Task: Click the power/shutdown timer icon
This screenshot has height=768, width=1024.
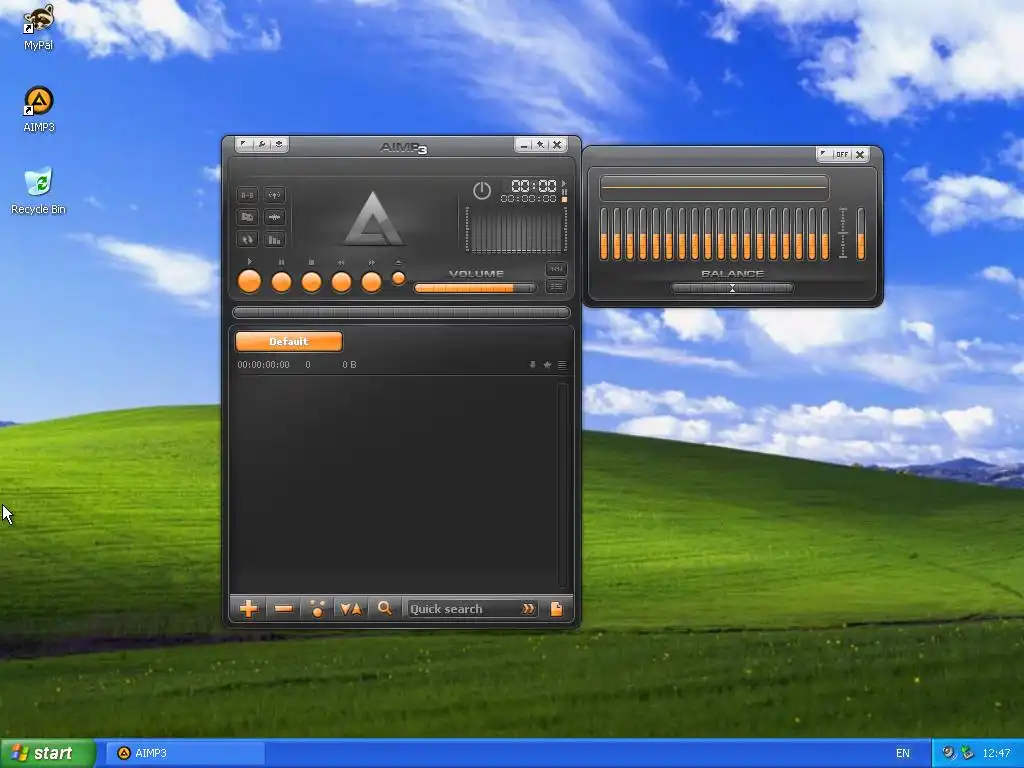Action: point(481,190)
